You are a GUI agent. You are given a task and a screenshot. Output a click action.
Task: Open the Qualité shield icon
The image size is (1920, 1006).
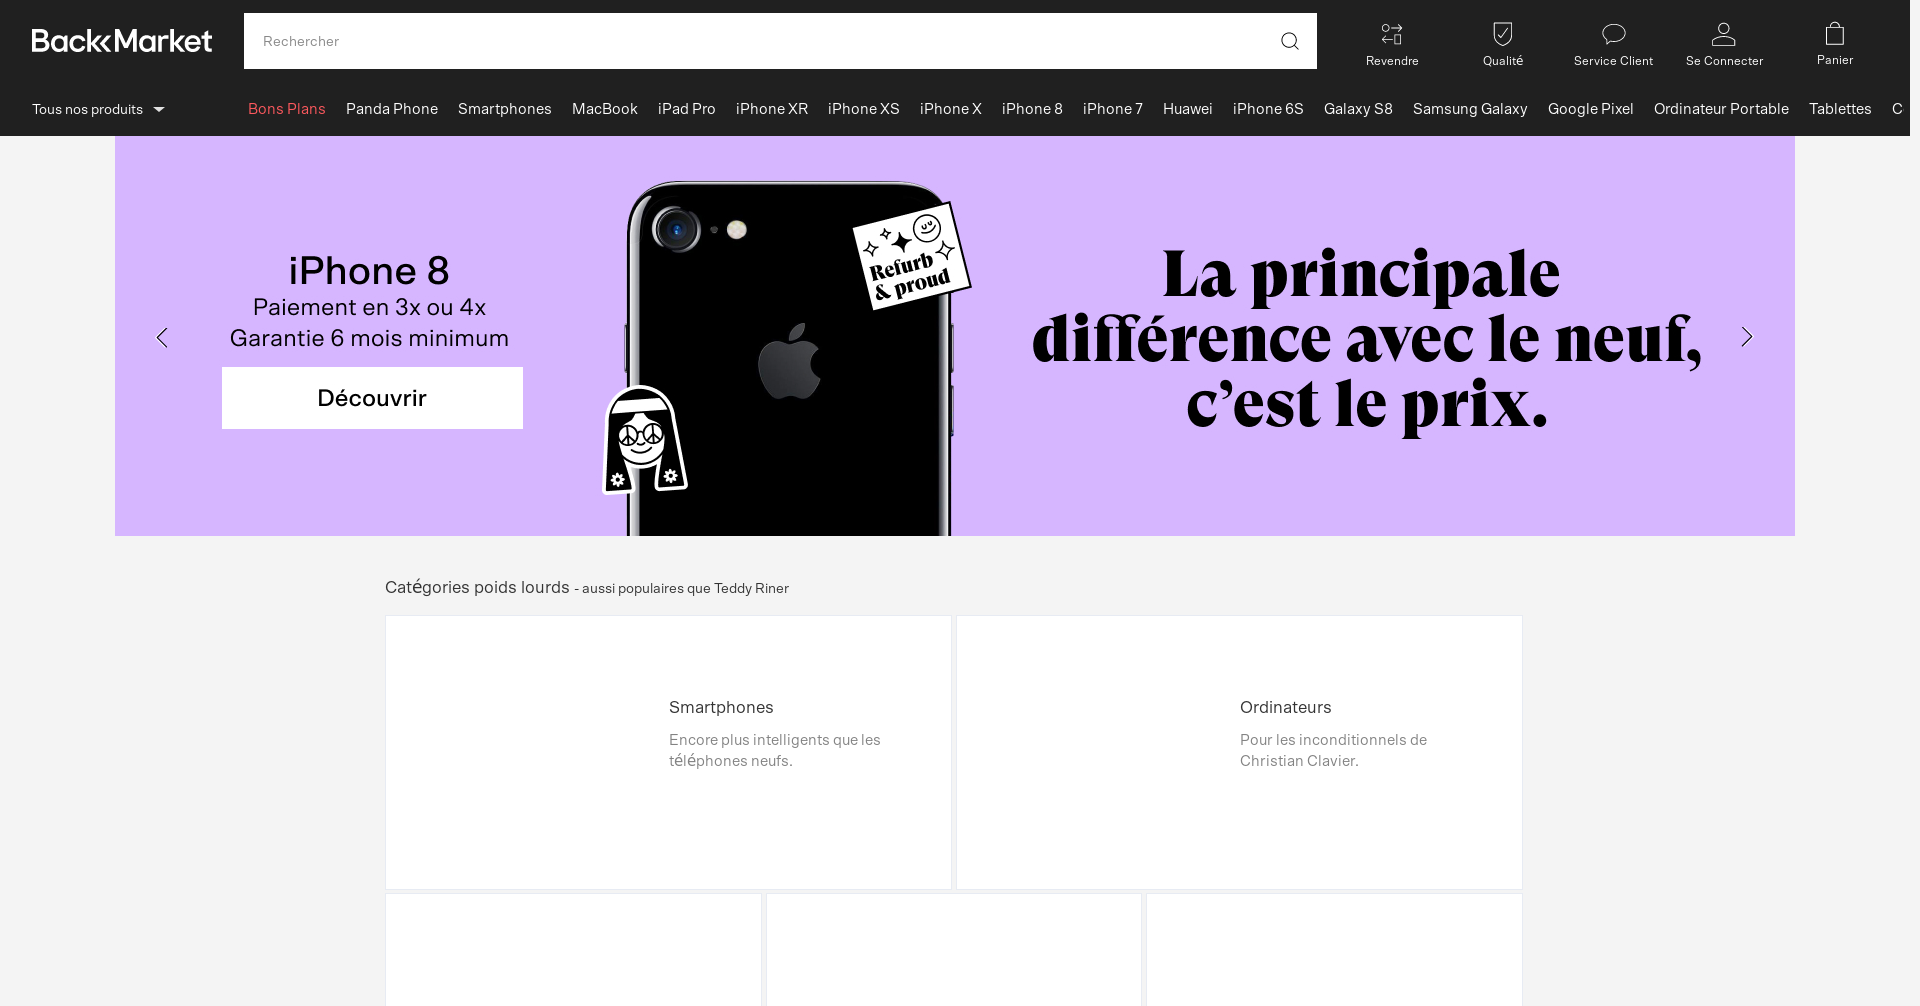tap(1502, 35)
